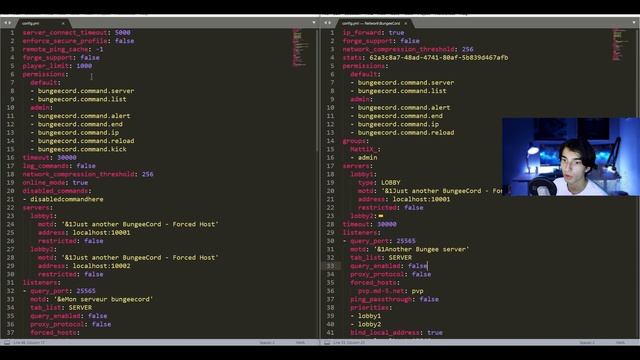
Task: Click 'tab_list: SERVER' in left pane
Action: (x=61, y=307)
